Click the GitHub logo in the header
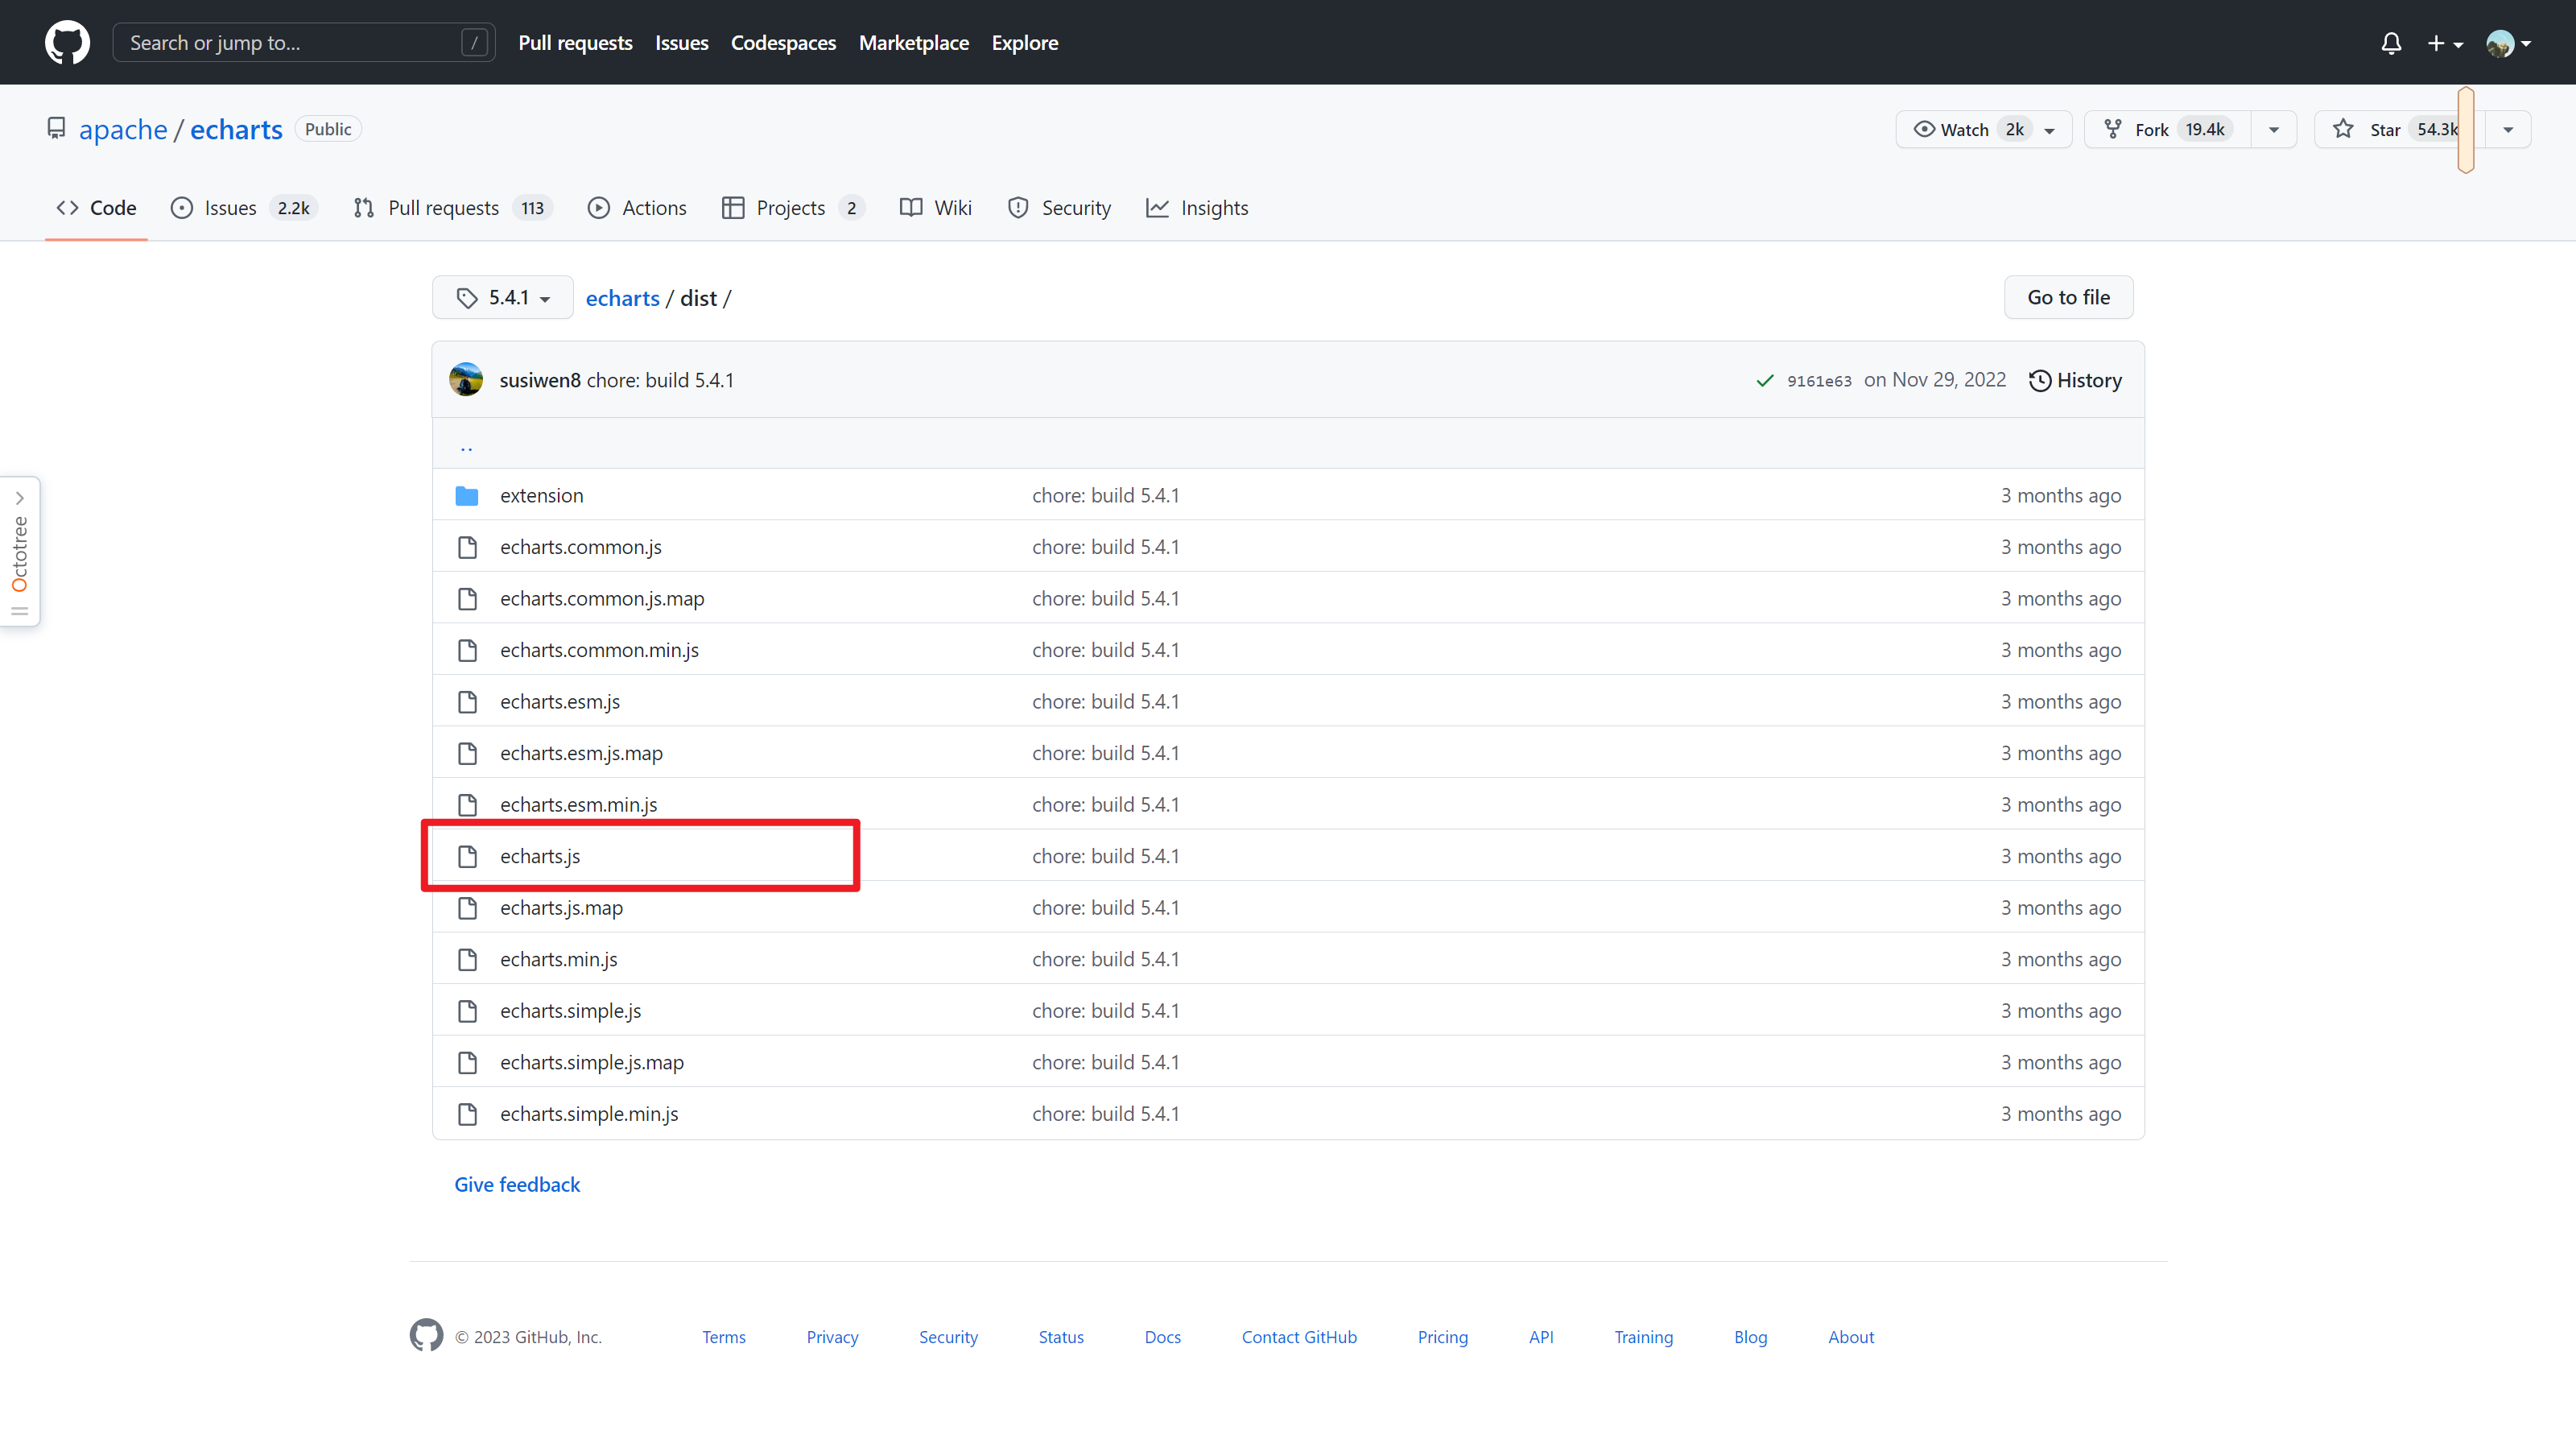Image resolution: width=2576 pixels, height=1443 pixels. pos(67,43)
